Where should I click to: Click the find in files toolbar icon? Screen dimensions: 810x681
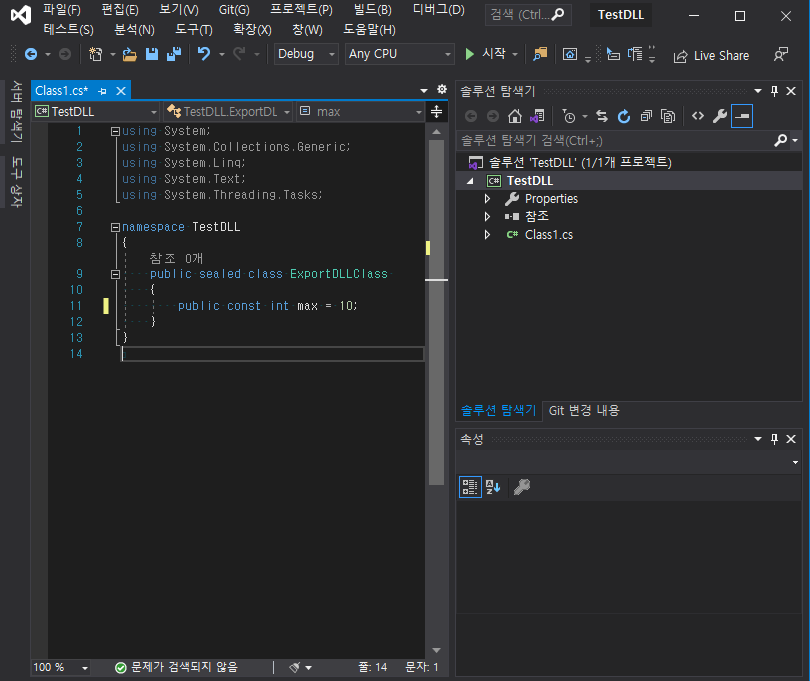[540, 54]
